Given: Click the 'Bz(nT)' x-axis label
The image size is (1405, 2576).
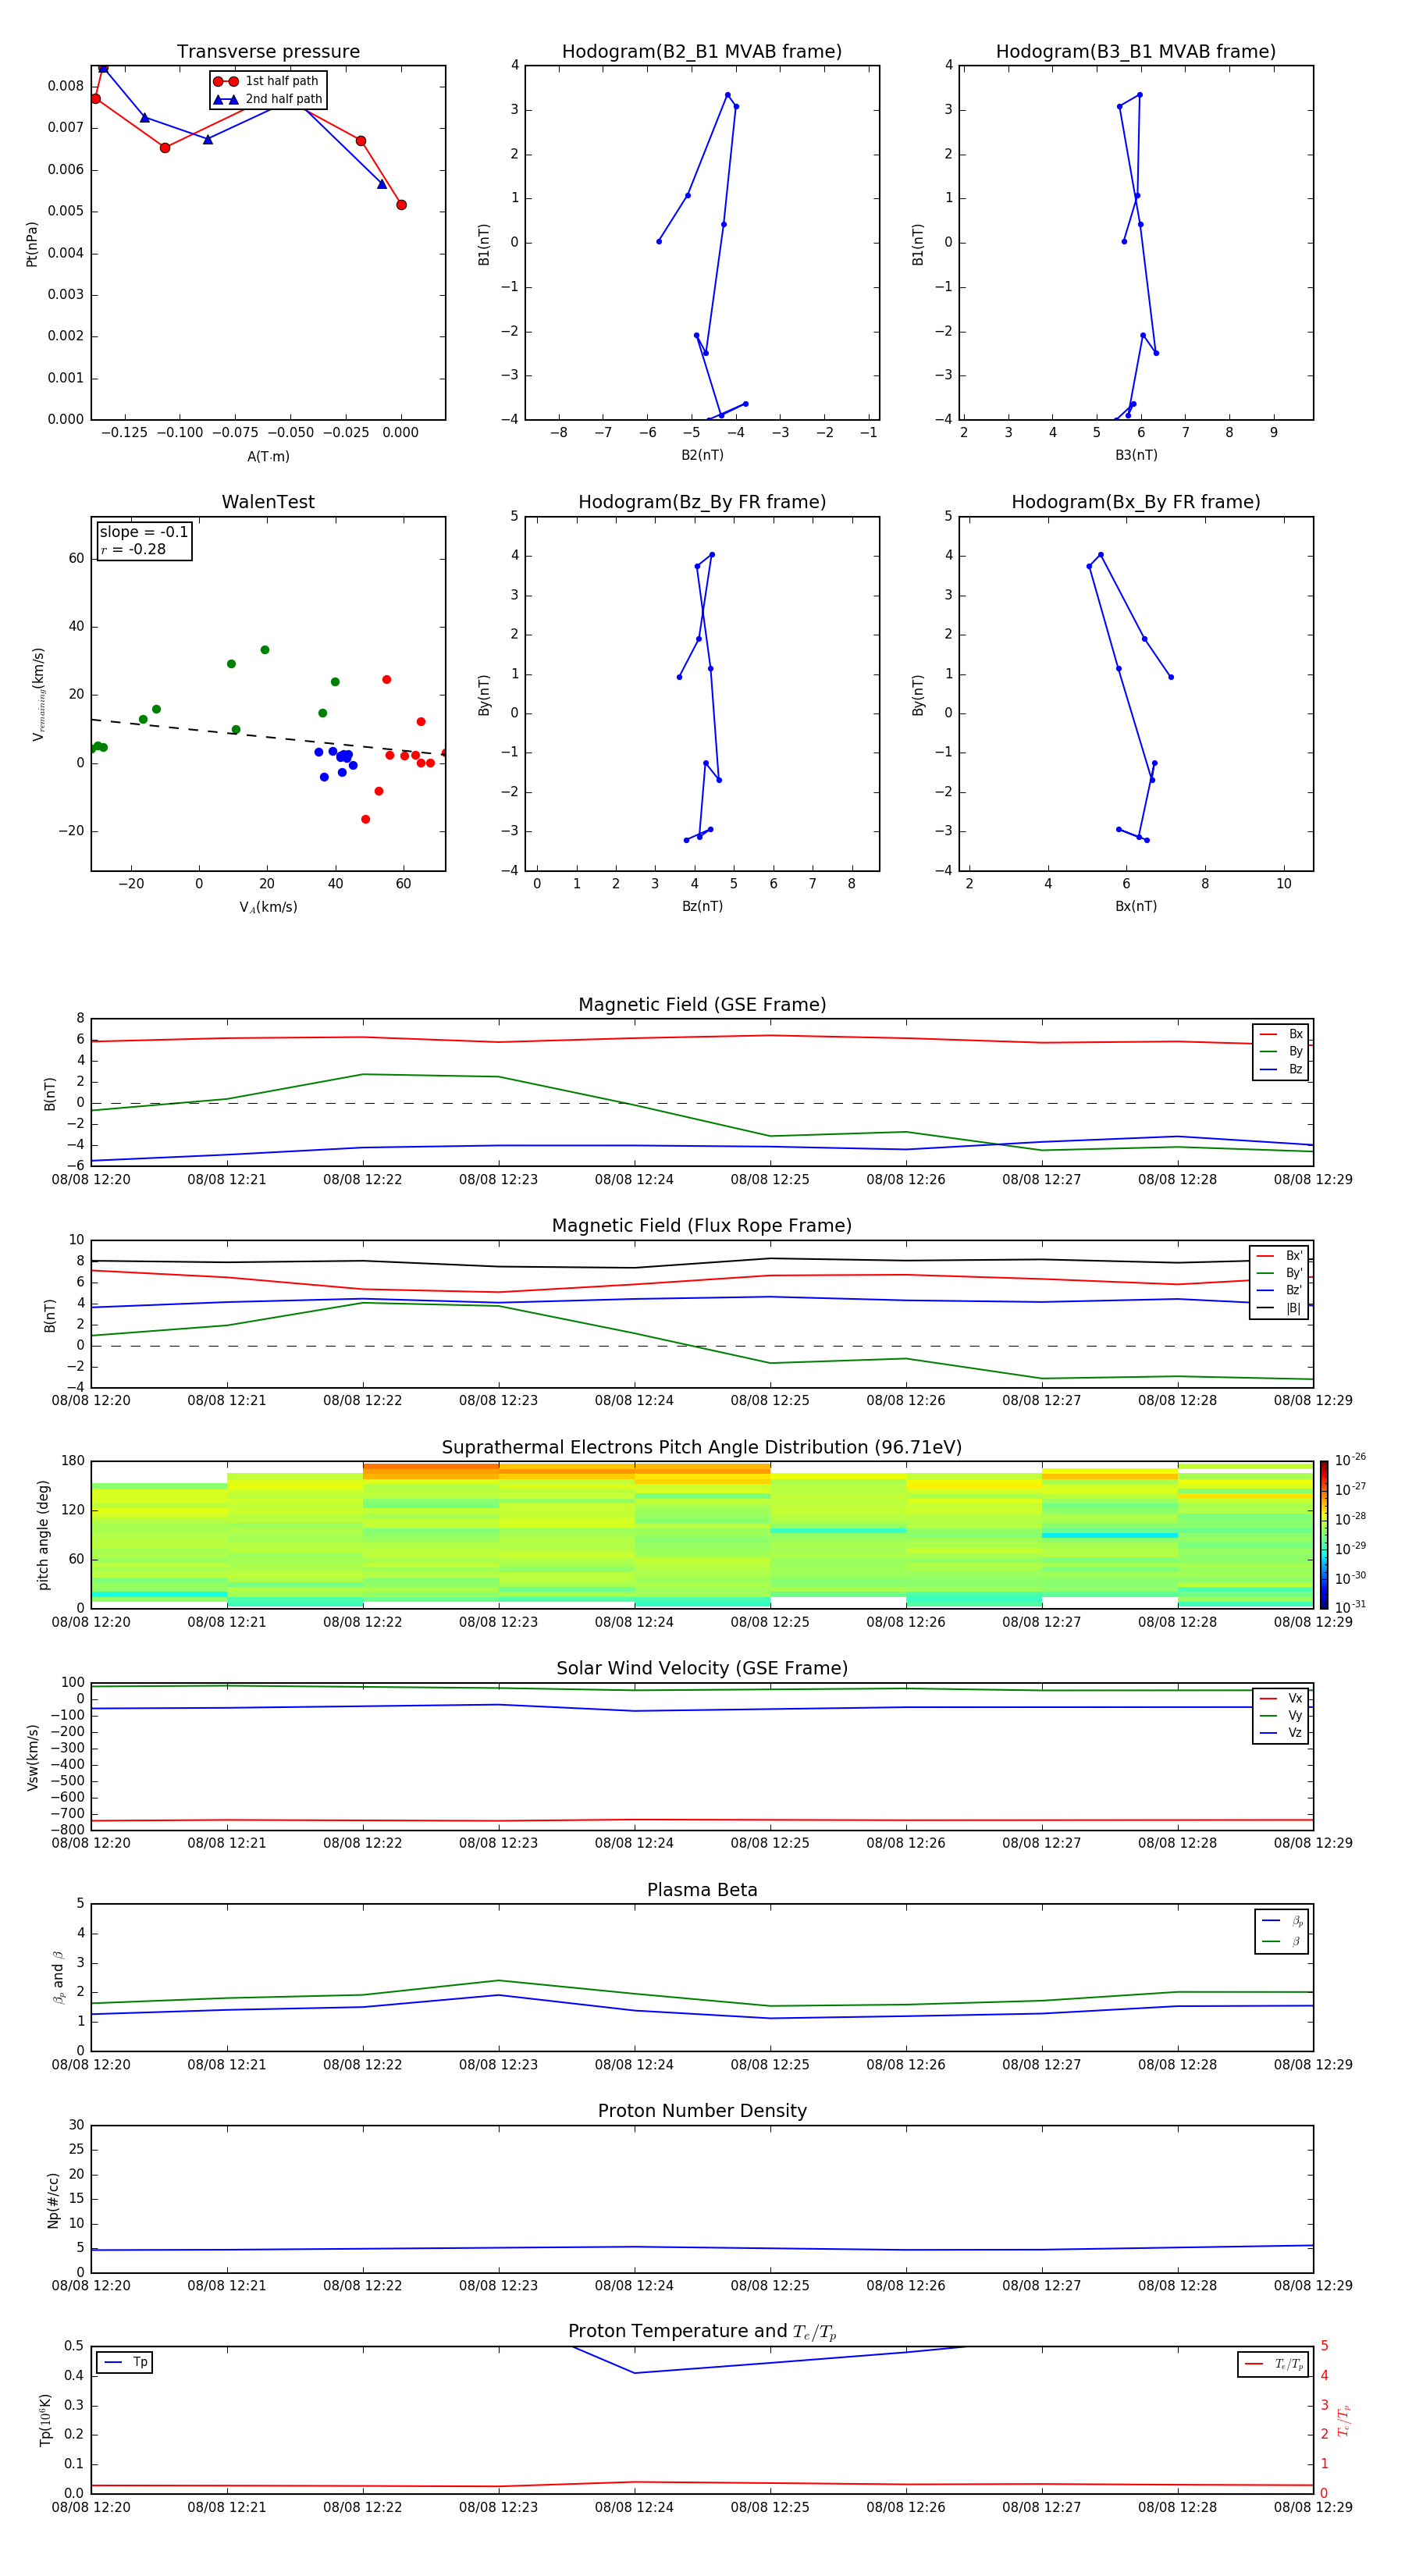Looking at the screenshot, I should [x=702, y=906].
